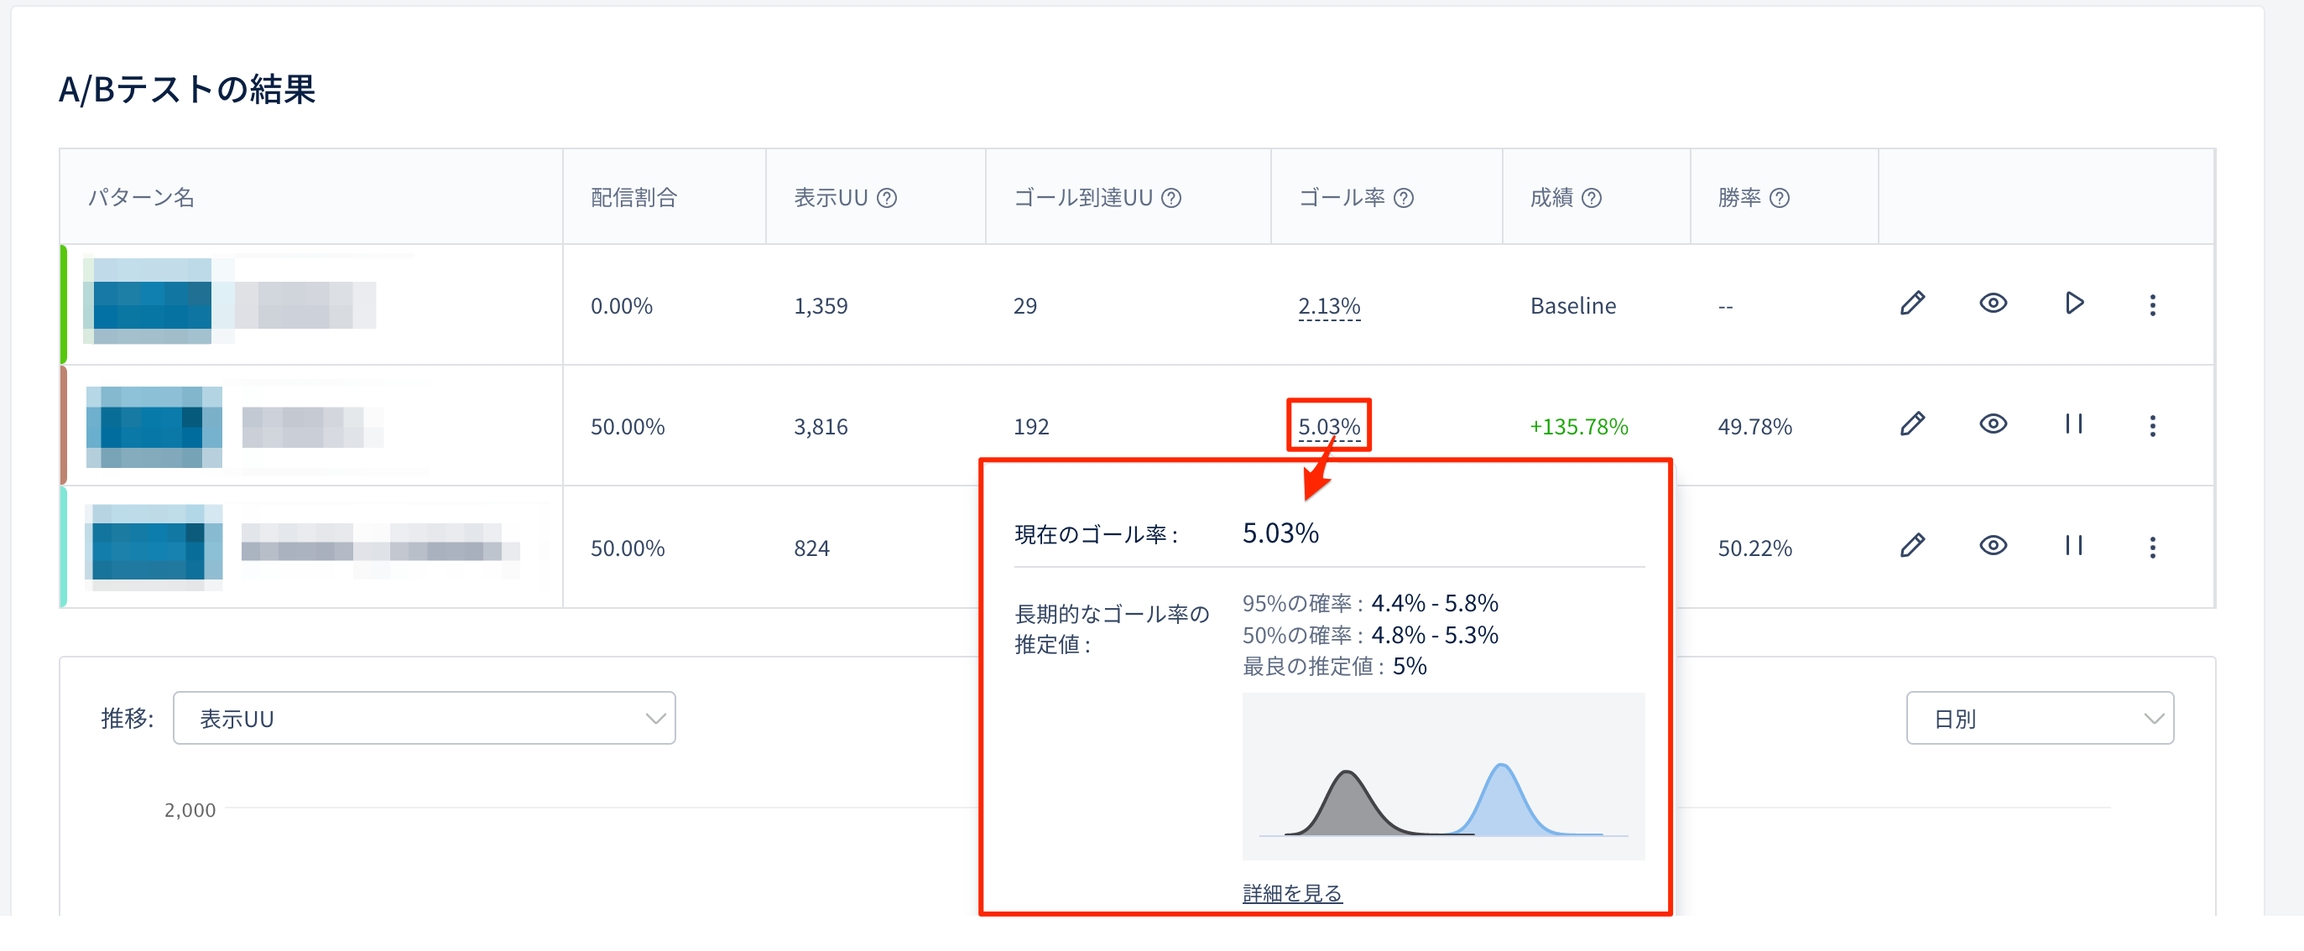Toggle preview eye for Baseline pattern
2304x951 pixels.
1993,303
